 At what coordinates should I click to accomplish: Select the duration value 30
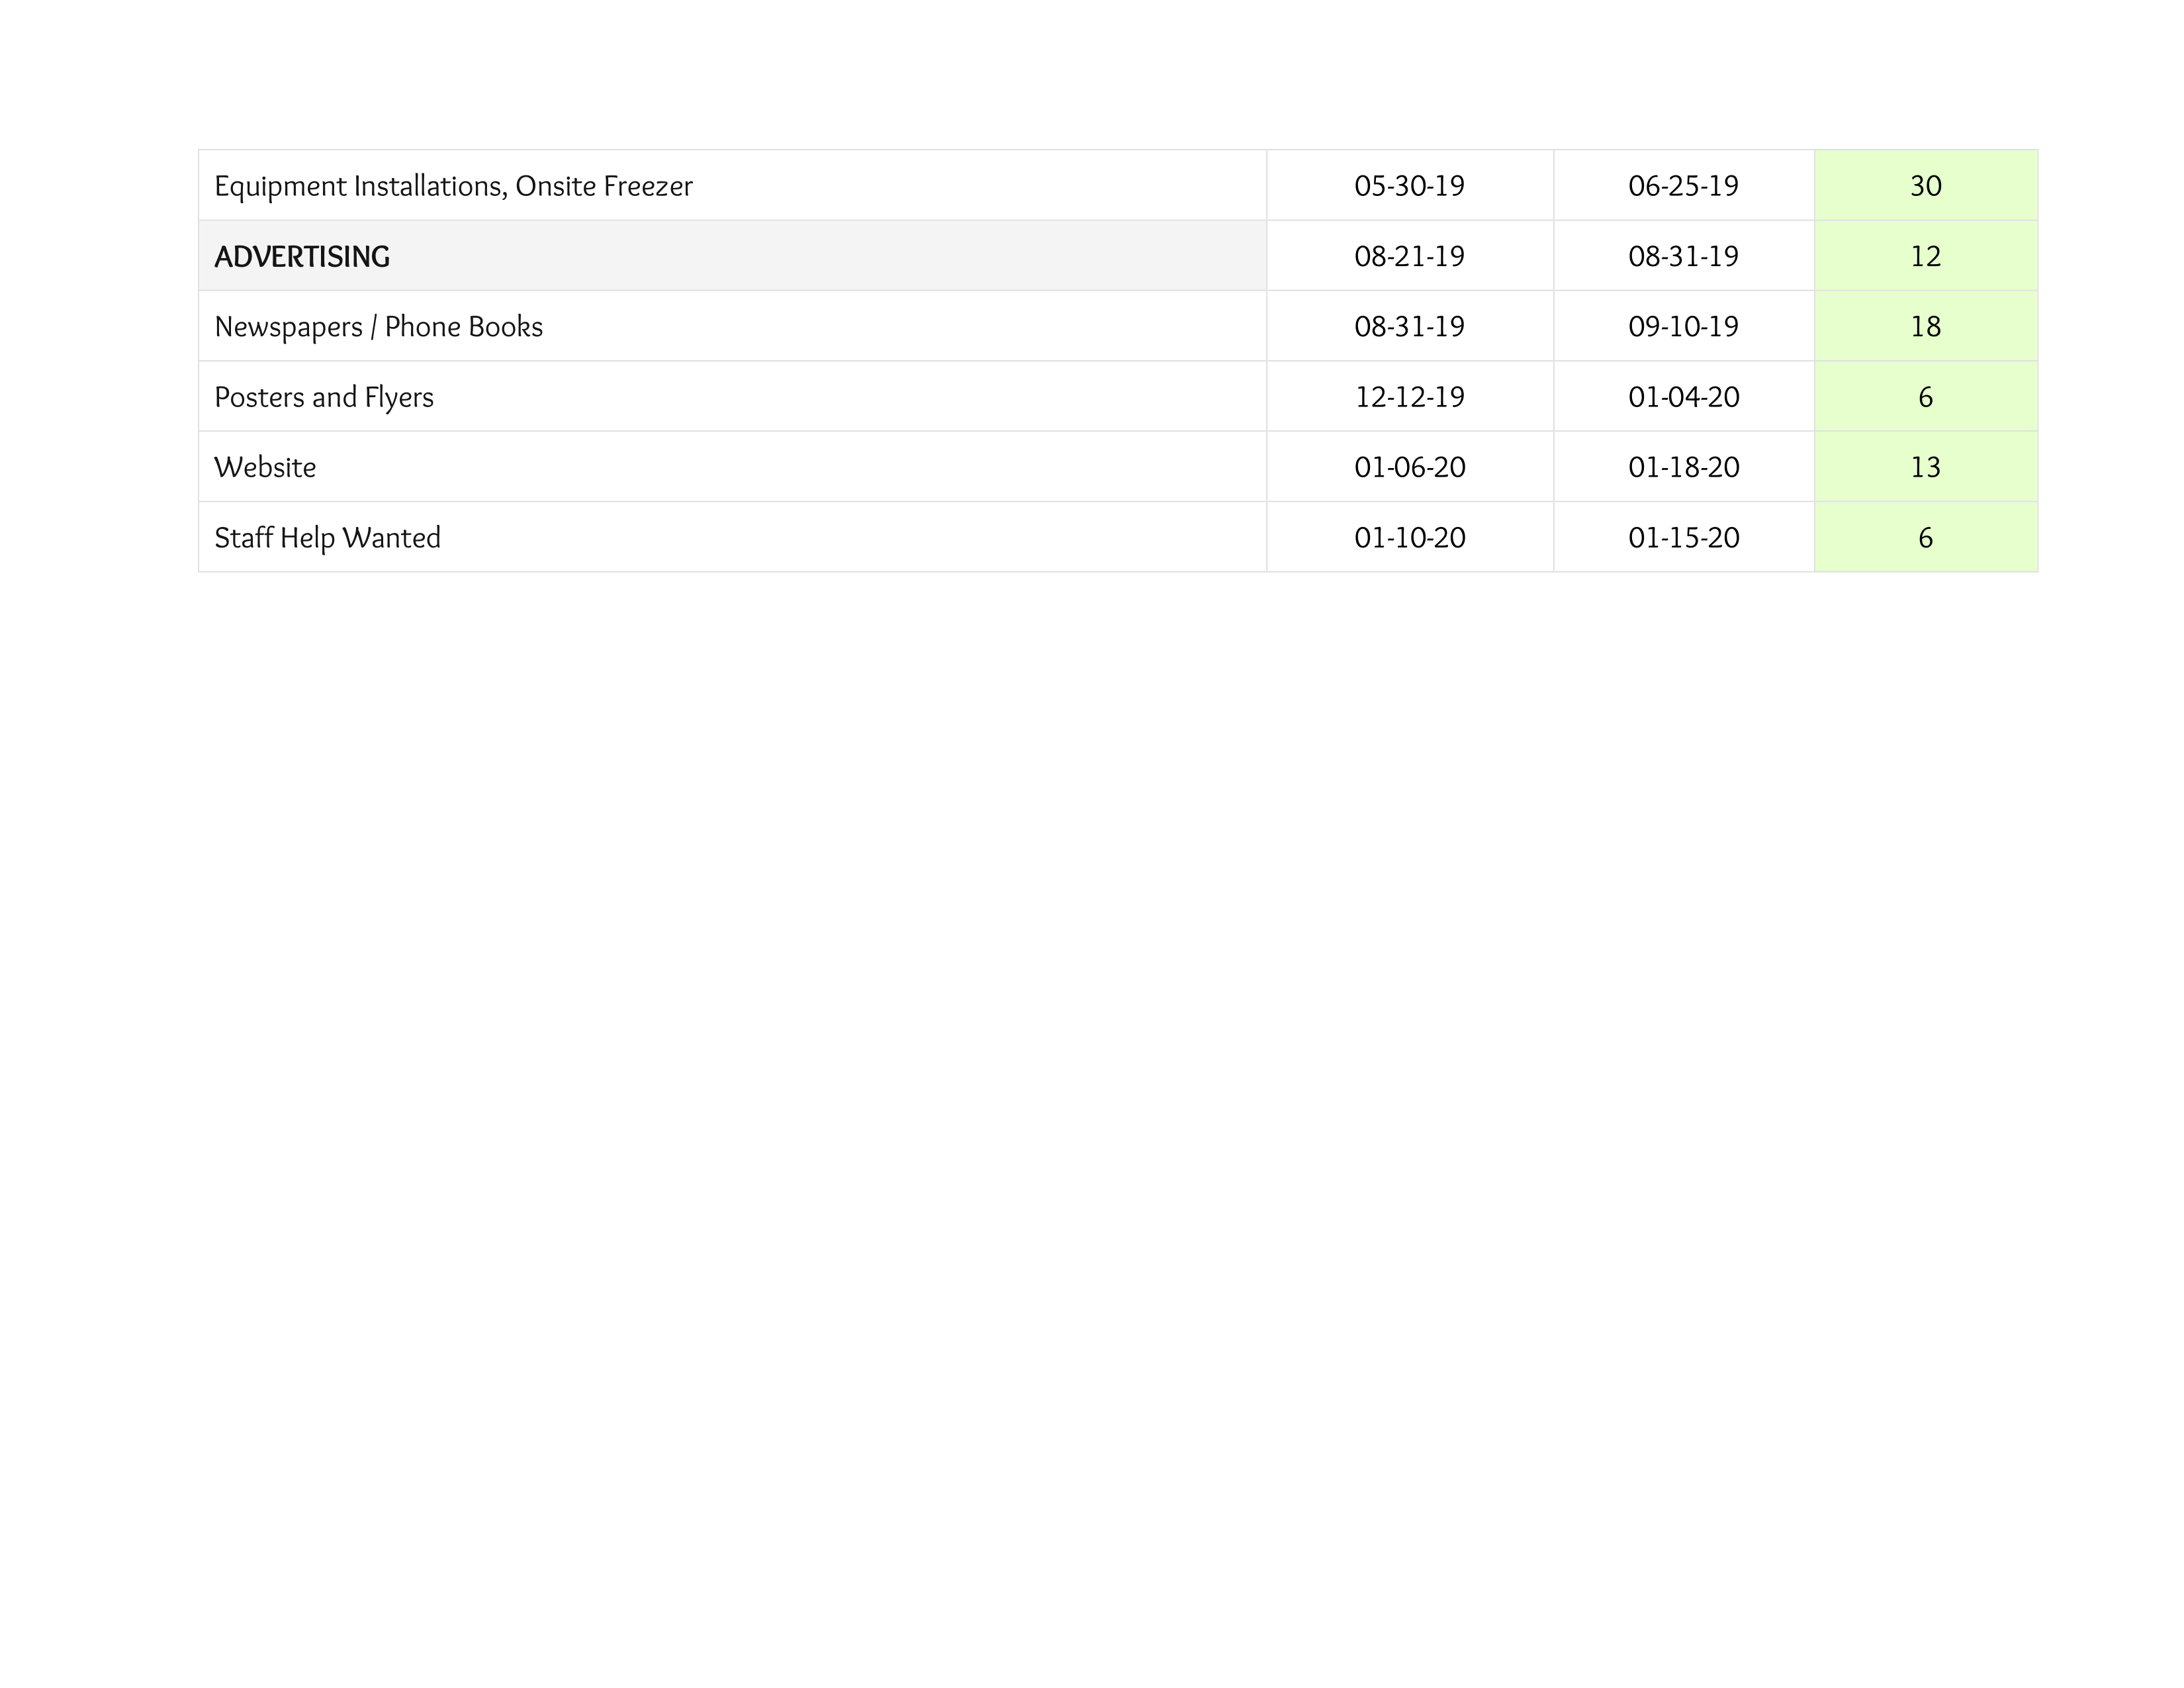click(x=1925, y=186)
